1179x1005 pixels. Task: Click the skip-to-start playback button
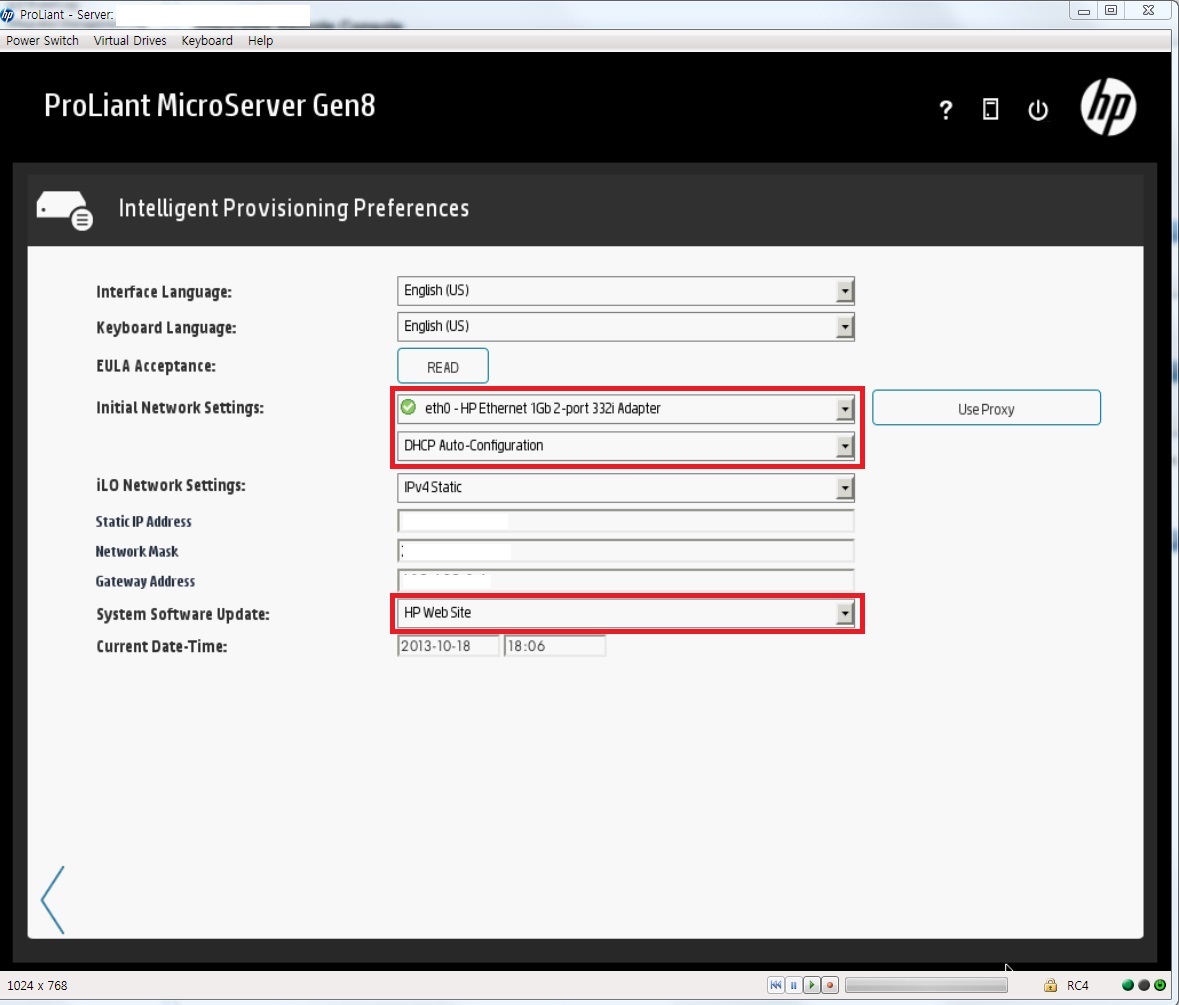tap(775, 985)
